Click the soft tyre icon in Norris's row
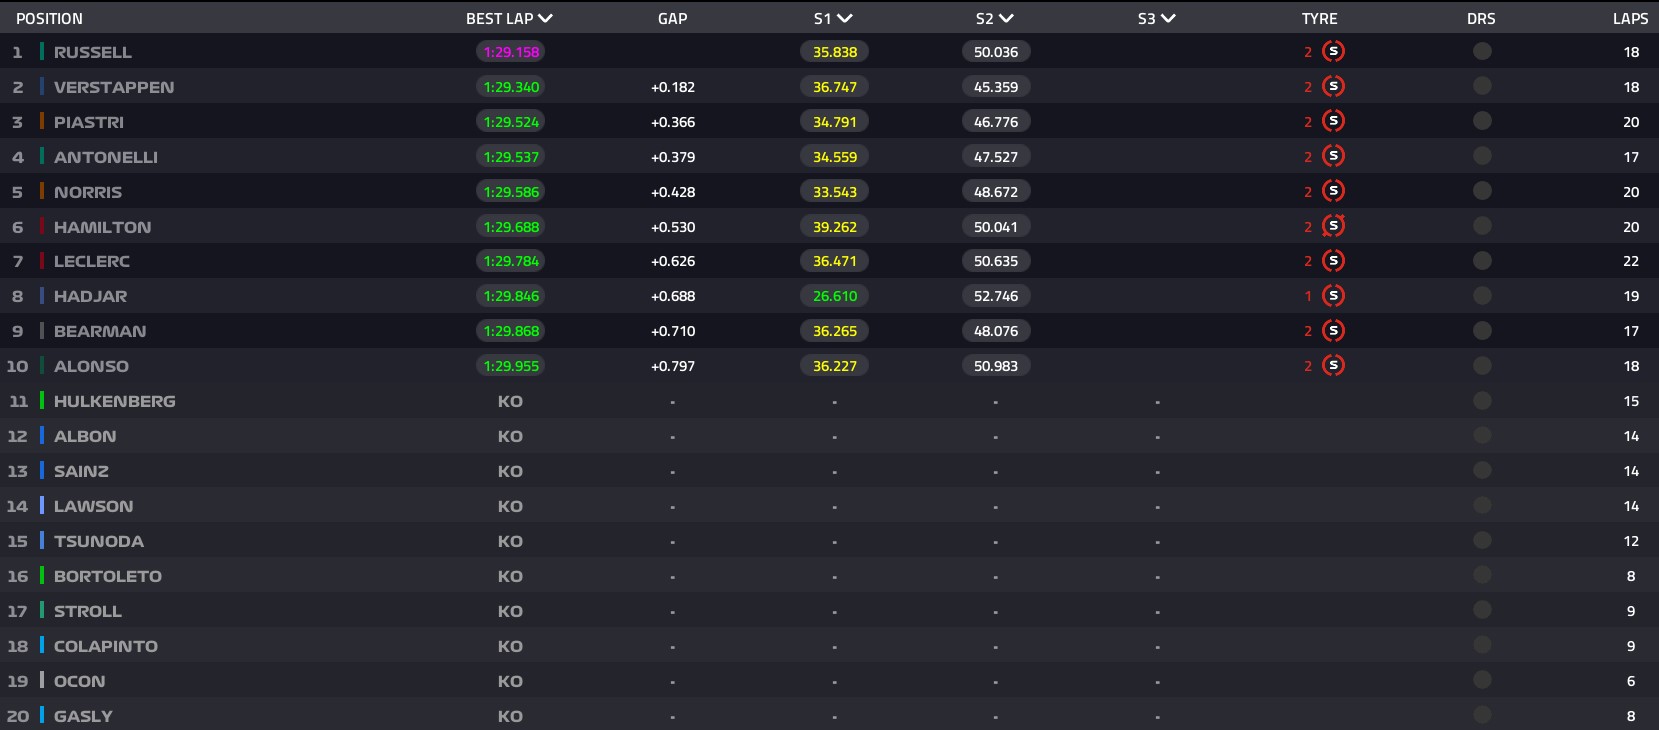Image resolution: width=1659 pixels, height=730 pixels. tap(1333, 192)
